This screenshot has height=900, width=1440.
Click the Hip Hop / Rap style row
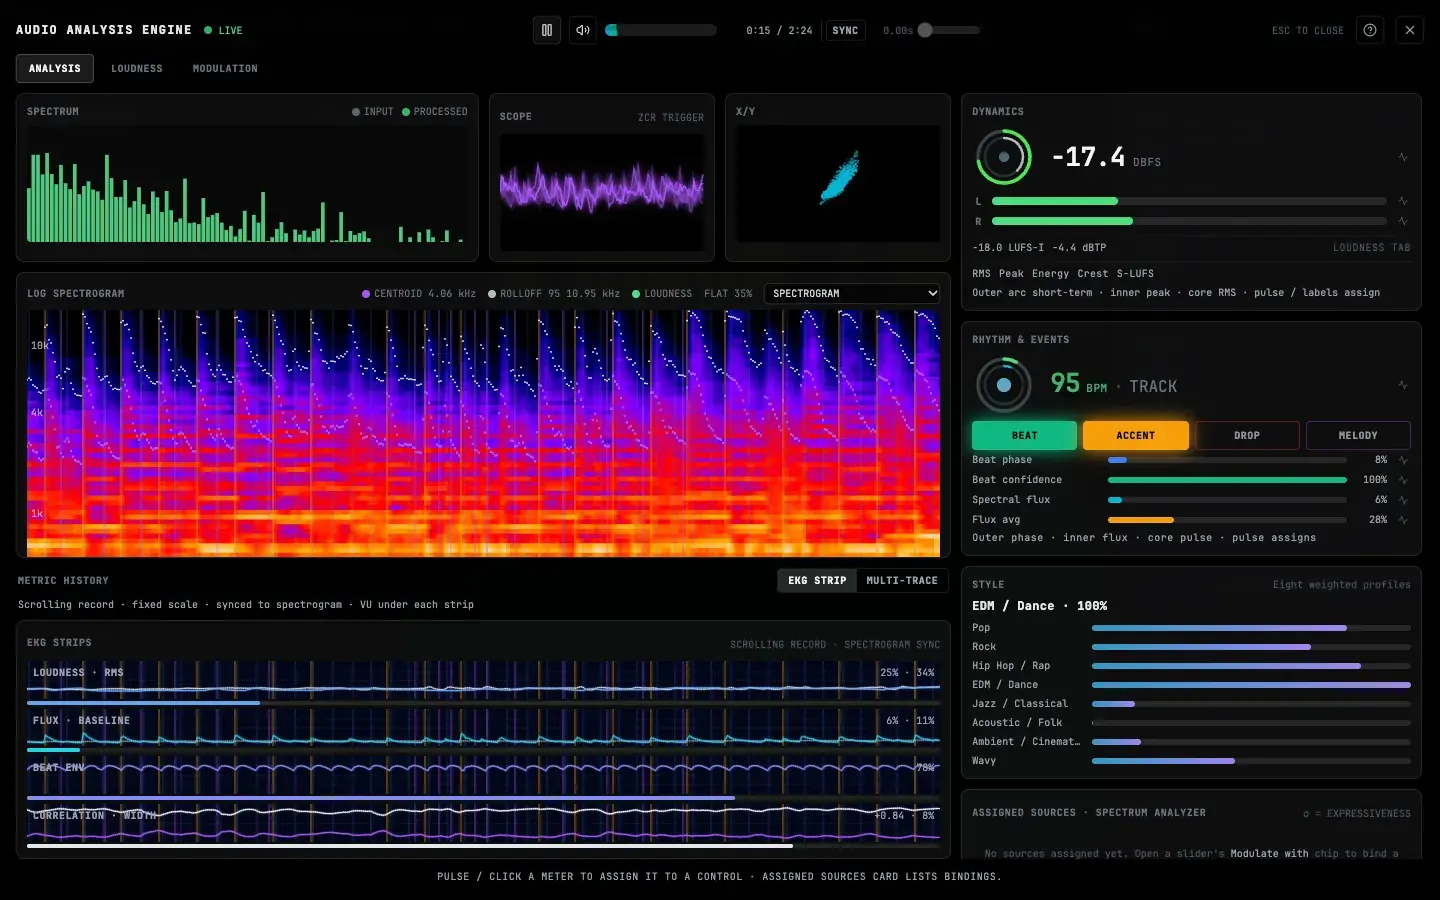click(1191, 666)
